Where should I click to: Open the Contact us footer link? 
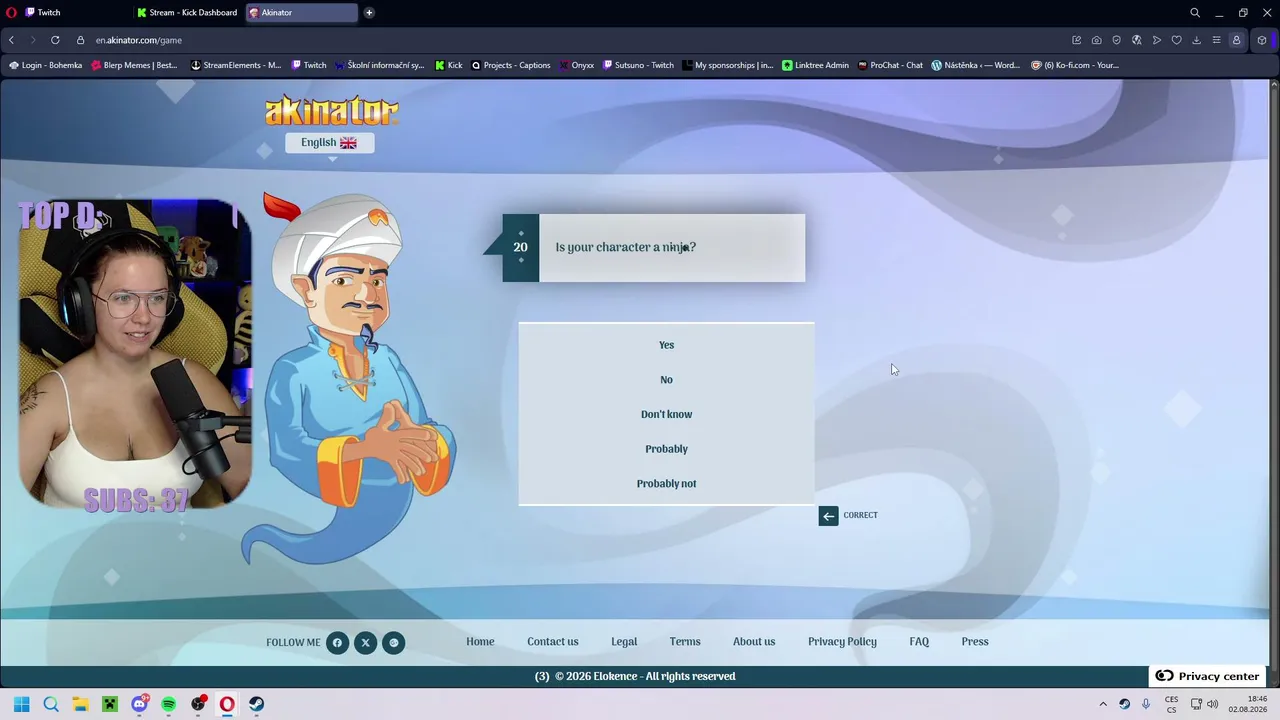click(553, 642)
